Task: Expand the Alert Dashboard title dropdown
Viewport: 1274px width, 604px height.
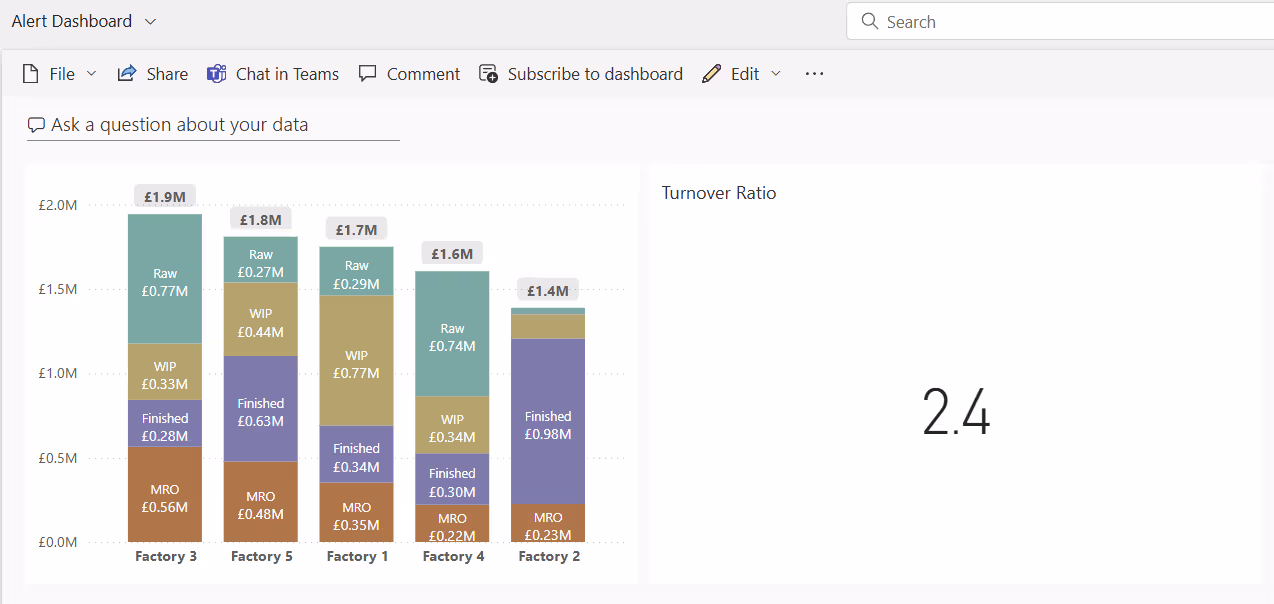Action: [150, 21]
